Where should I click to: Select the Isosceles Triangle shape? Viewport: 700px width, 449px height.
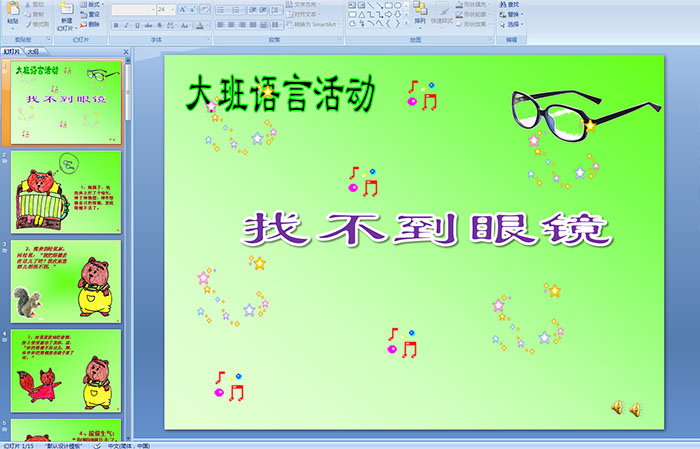pos(362,15)
